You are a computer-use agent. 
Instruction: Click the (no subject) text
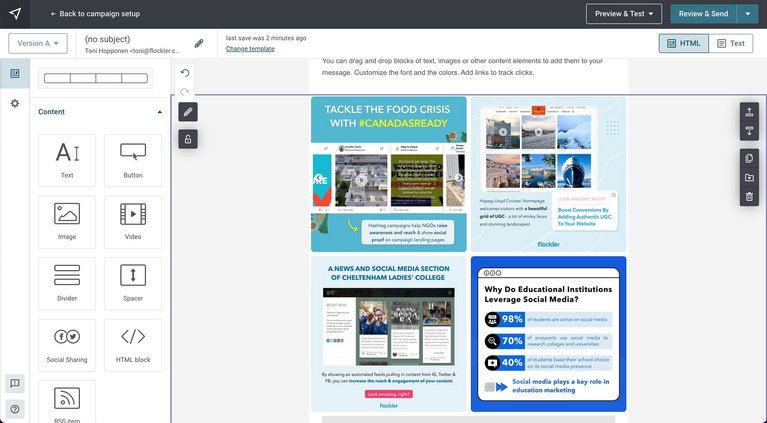click(107, 39)
